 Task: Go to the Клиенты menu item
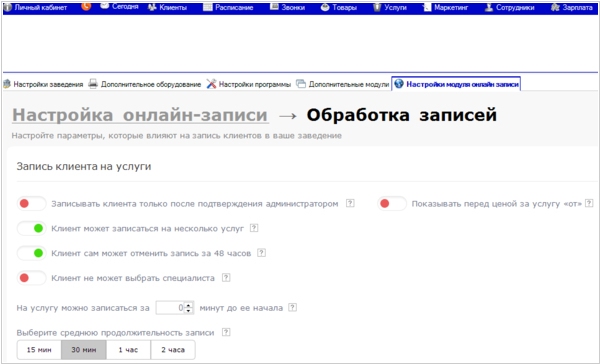[168, 7]
